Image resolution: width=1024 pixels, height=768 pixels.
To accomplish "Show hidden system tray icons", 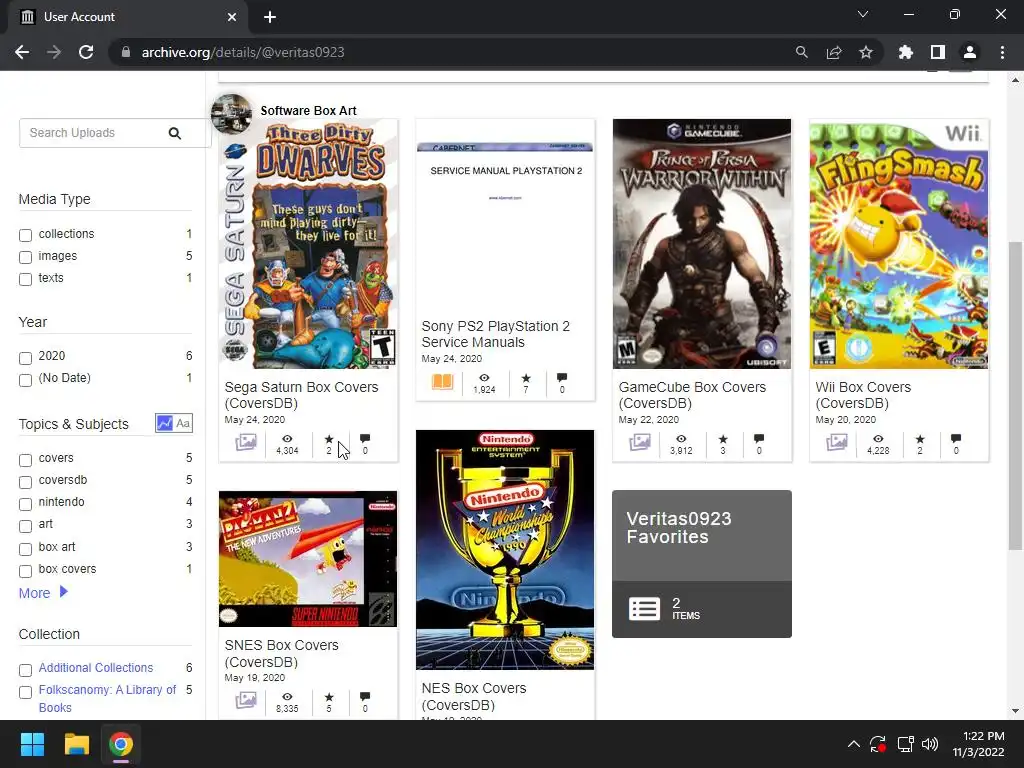I will (854, 744).
